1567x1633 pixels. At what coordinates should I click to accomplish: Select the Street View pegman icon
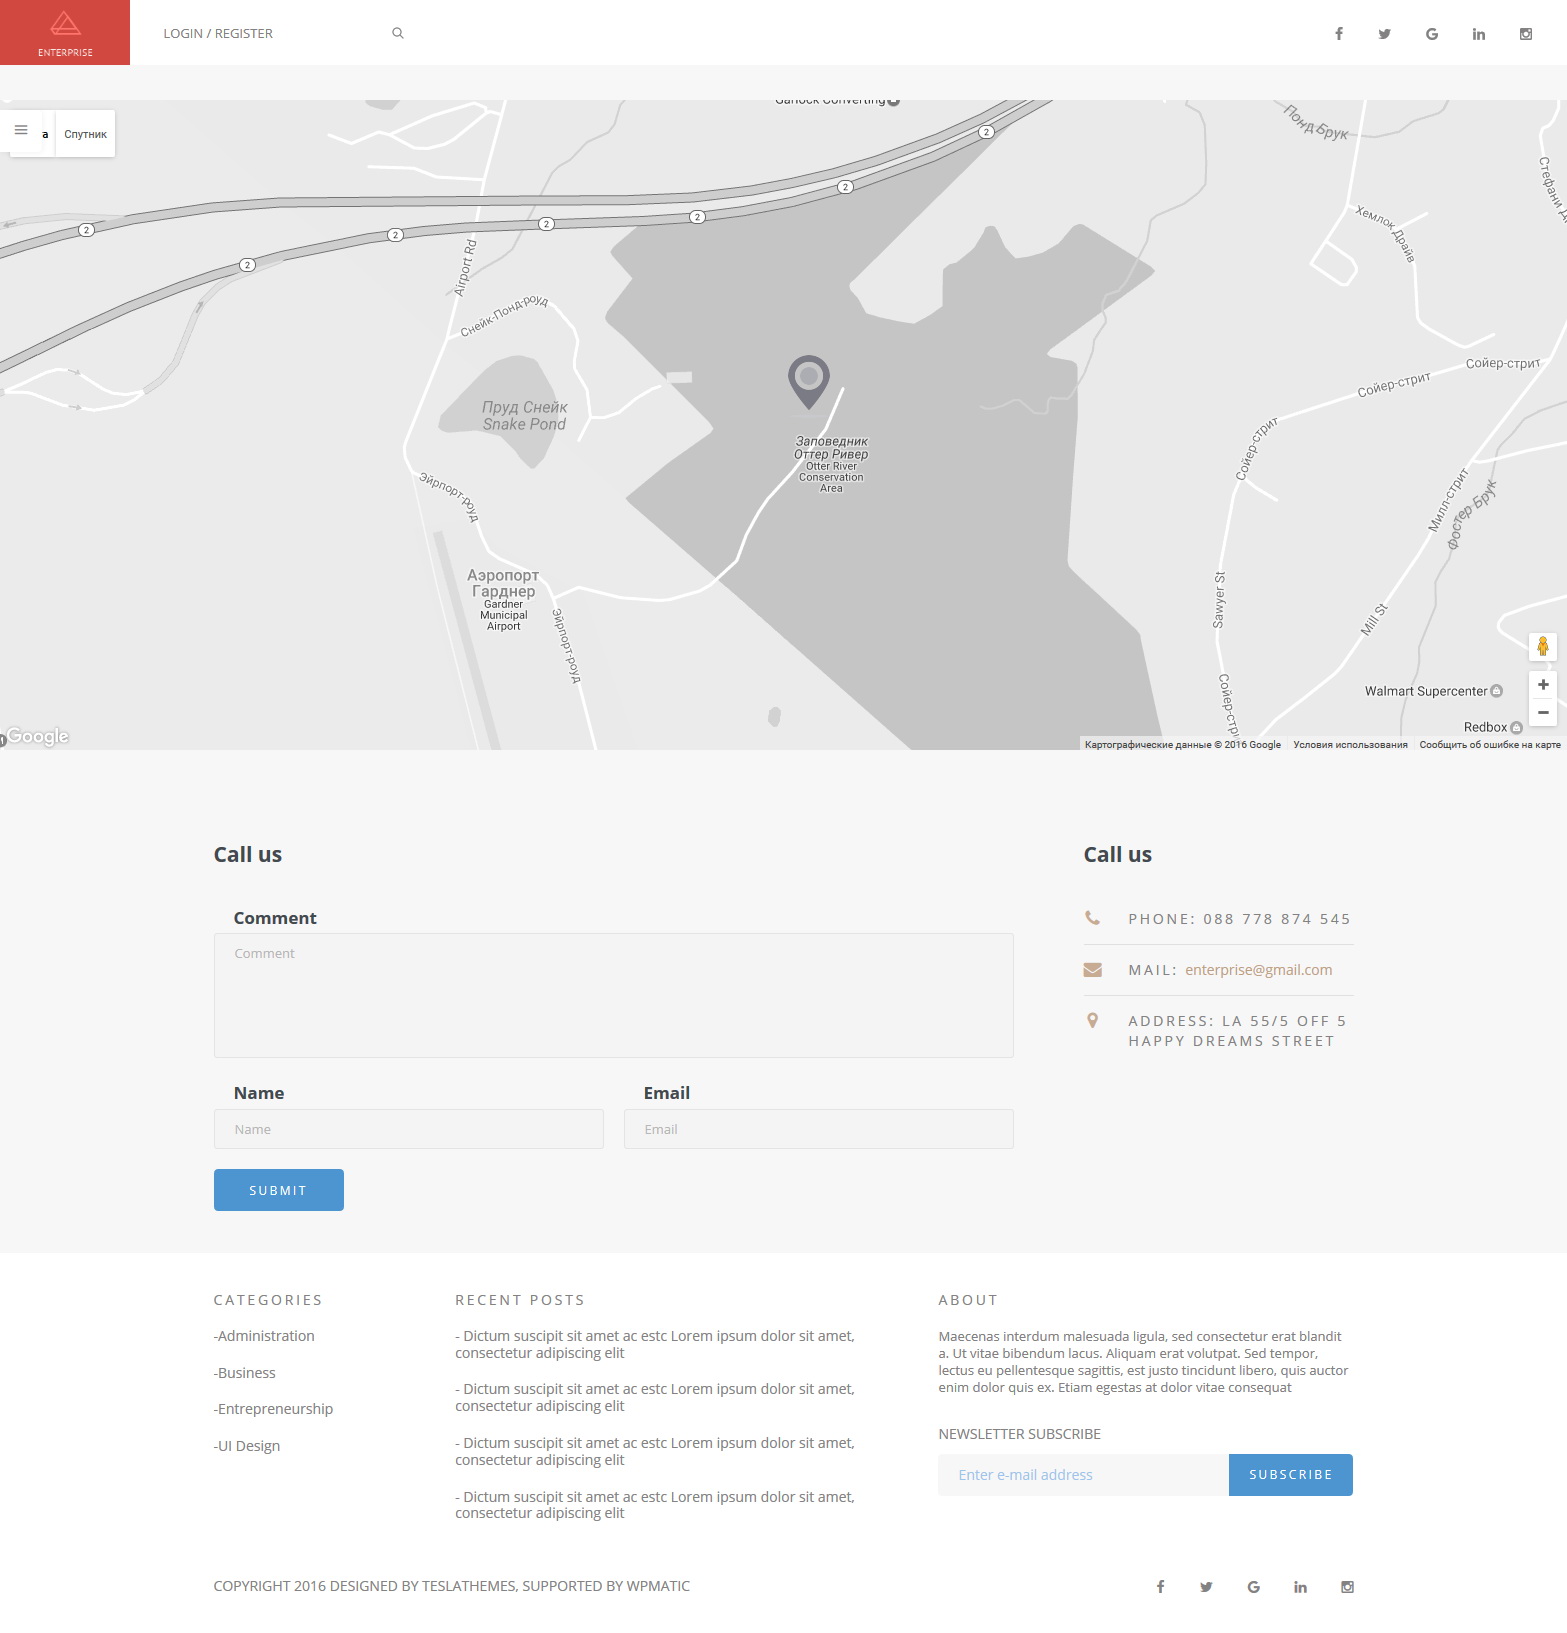click(x=1543, y=646)
